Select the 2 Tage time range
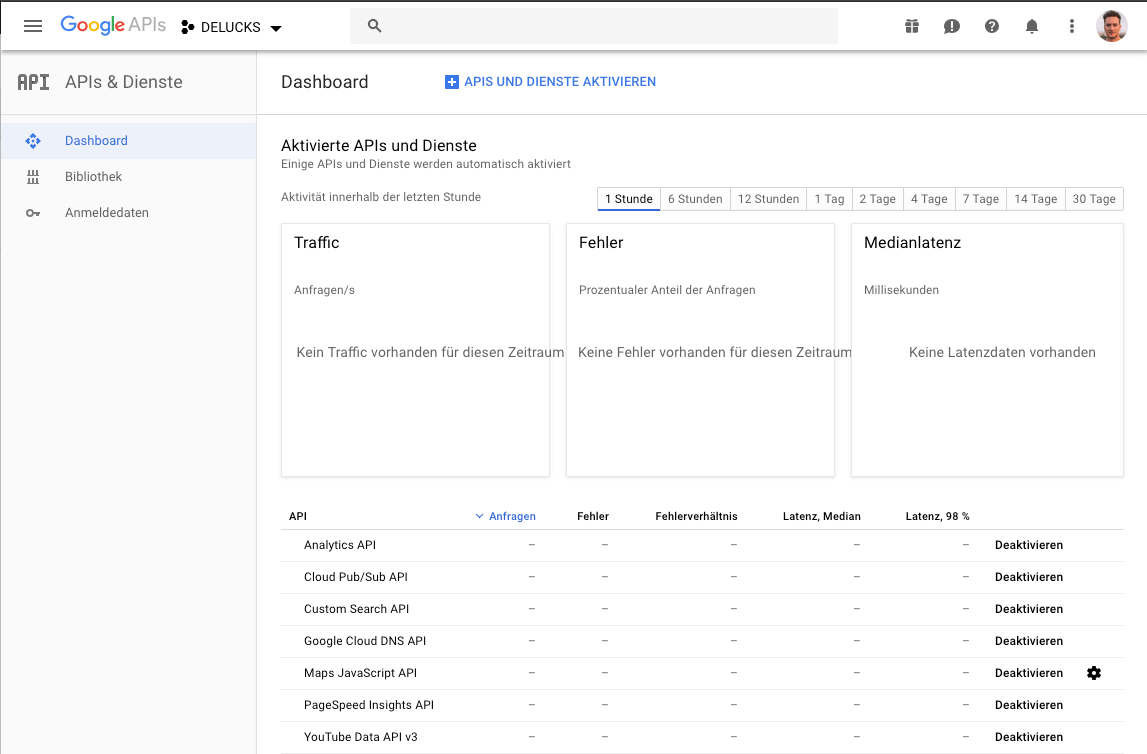The image size is (1147, 754). pyautogui.click(x=877, y=199)
